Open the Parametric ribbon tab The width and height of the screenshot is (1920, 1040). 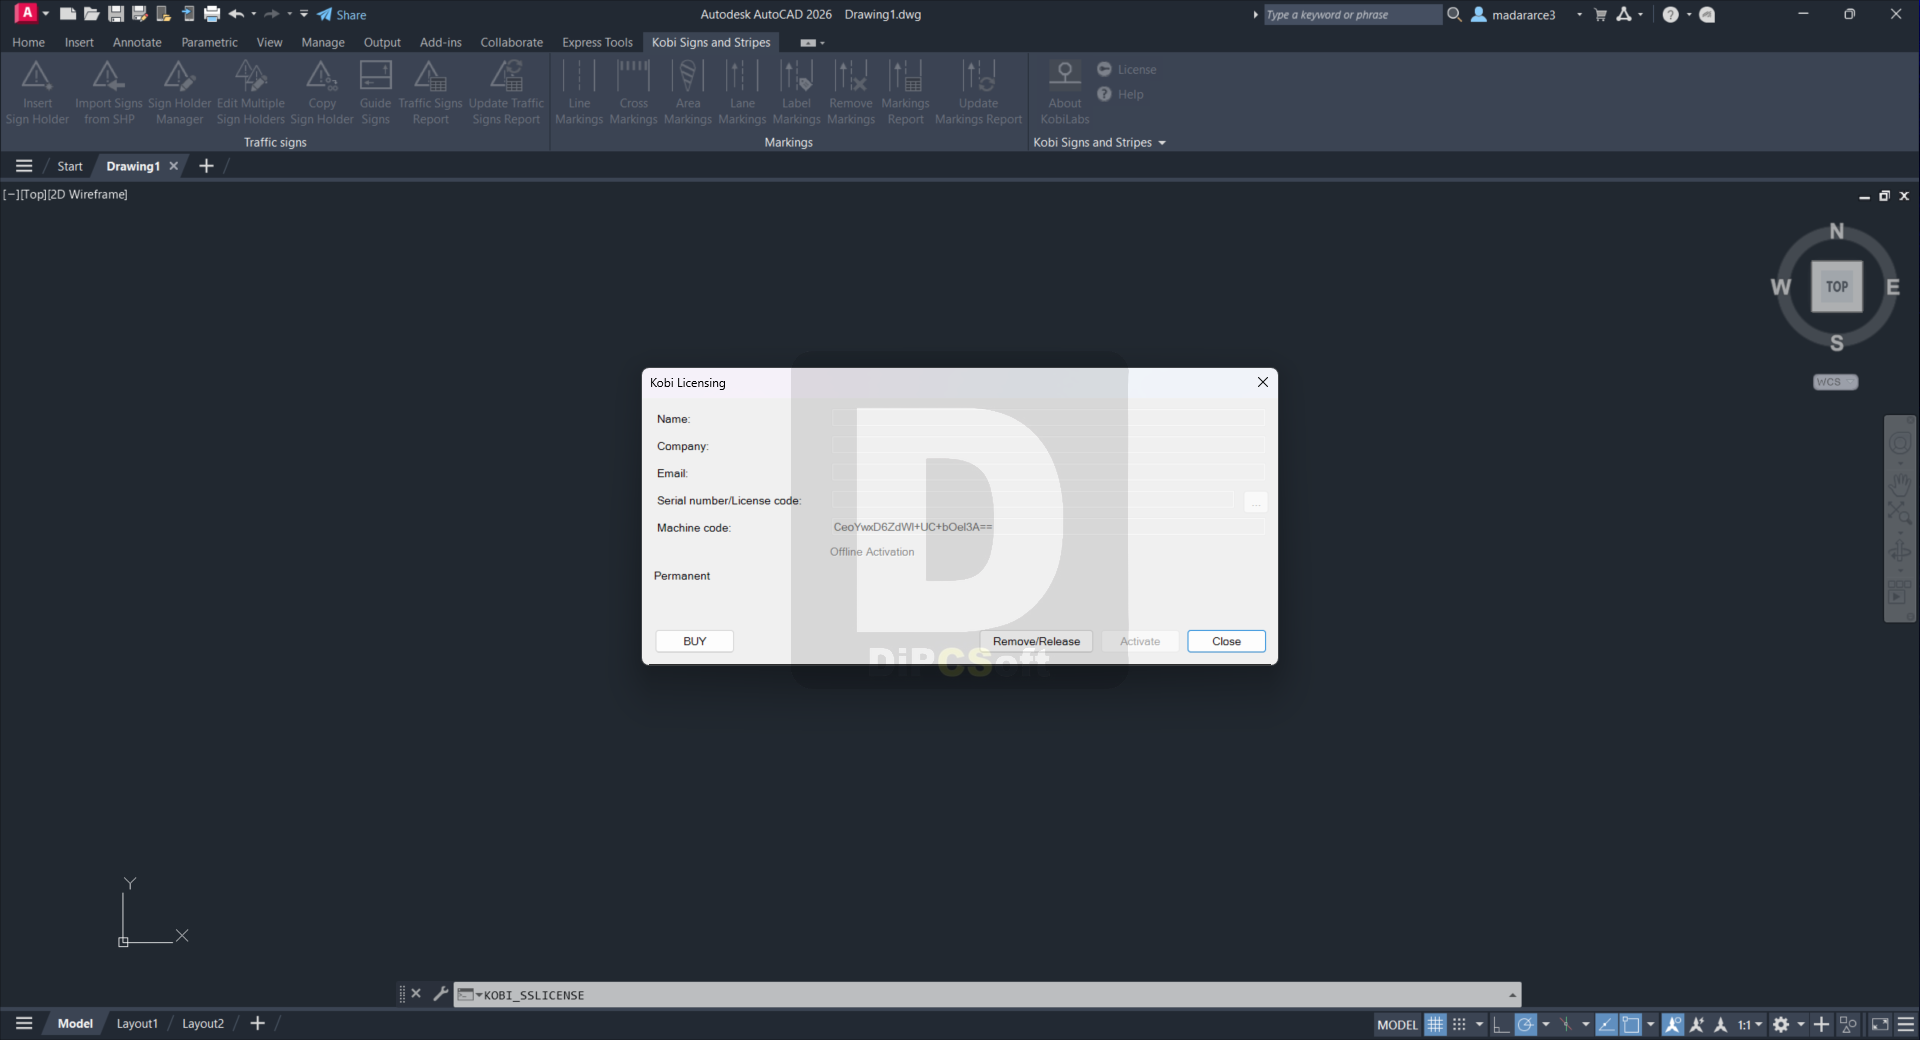(x=209, y=42)
